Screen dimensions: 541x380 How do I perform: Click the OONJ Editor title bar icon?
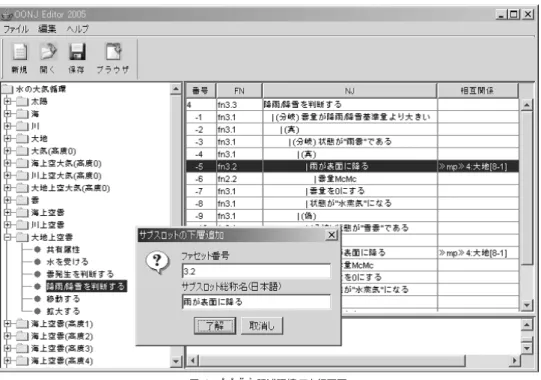point(7,15)
